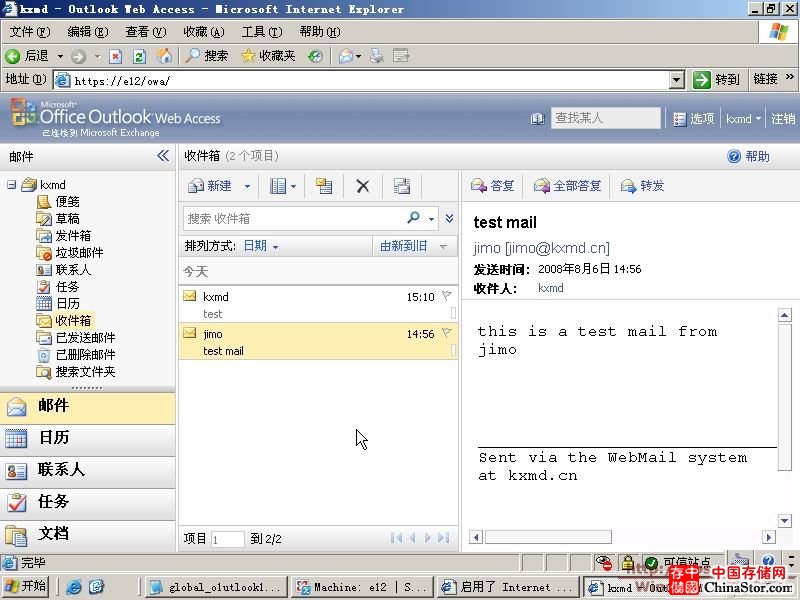
Task: Click the Reply (答复) button
Action: click(492, 186)
